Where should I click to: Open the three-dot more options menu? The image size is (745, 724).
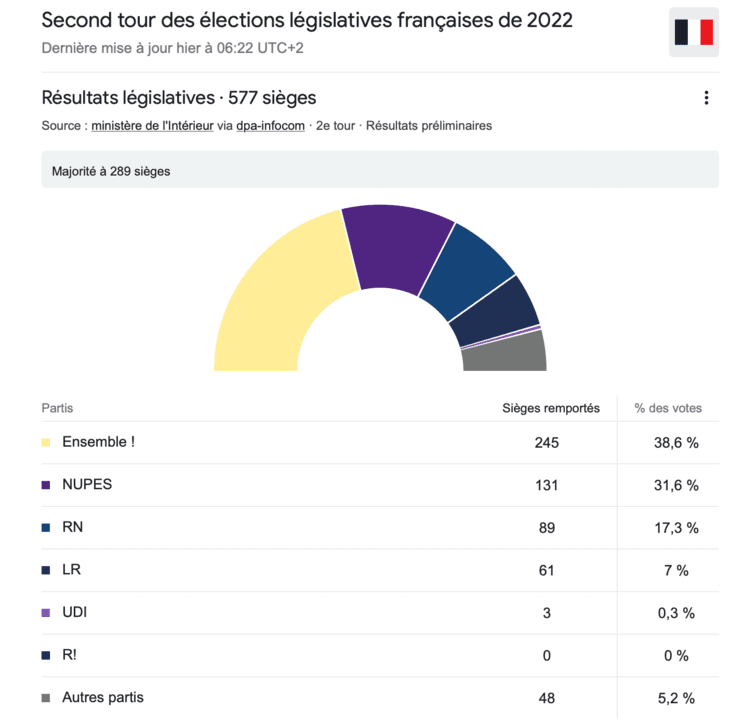(x=706, y=98)
